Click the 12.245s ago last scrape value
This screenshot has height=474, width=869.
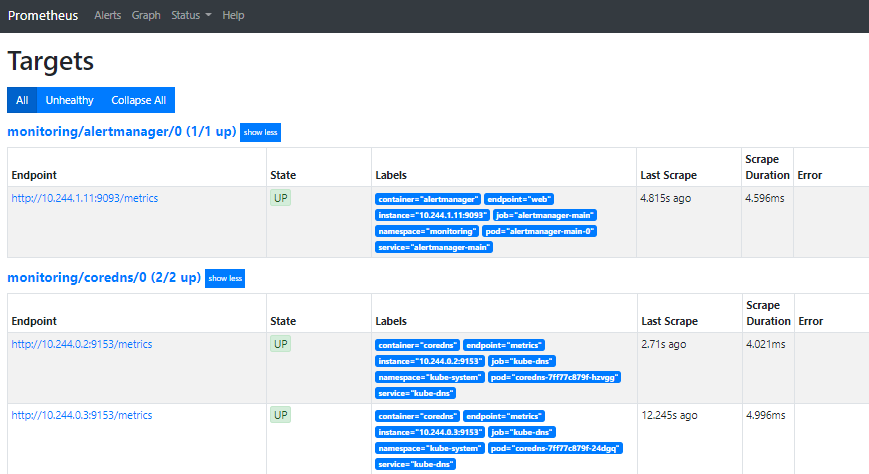coord(669,415)
